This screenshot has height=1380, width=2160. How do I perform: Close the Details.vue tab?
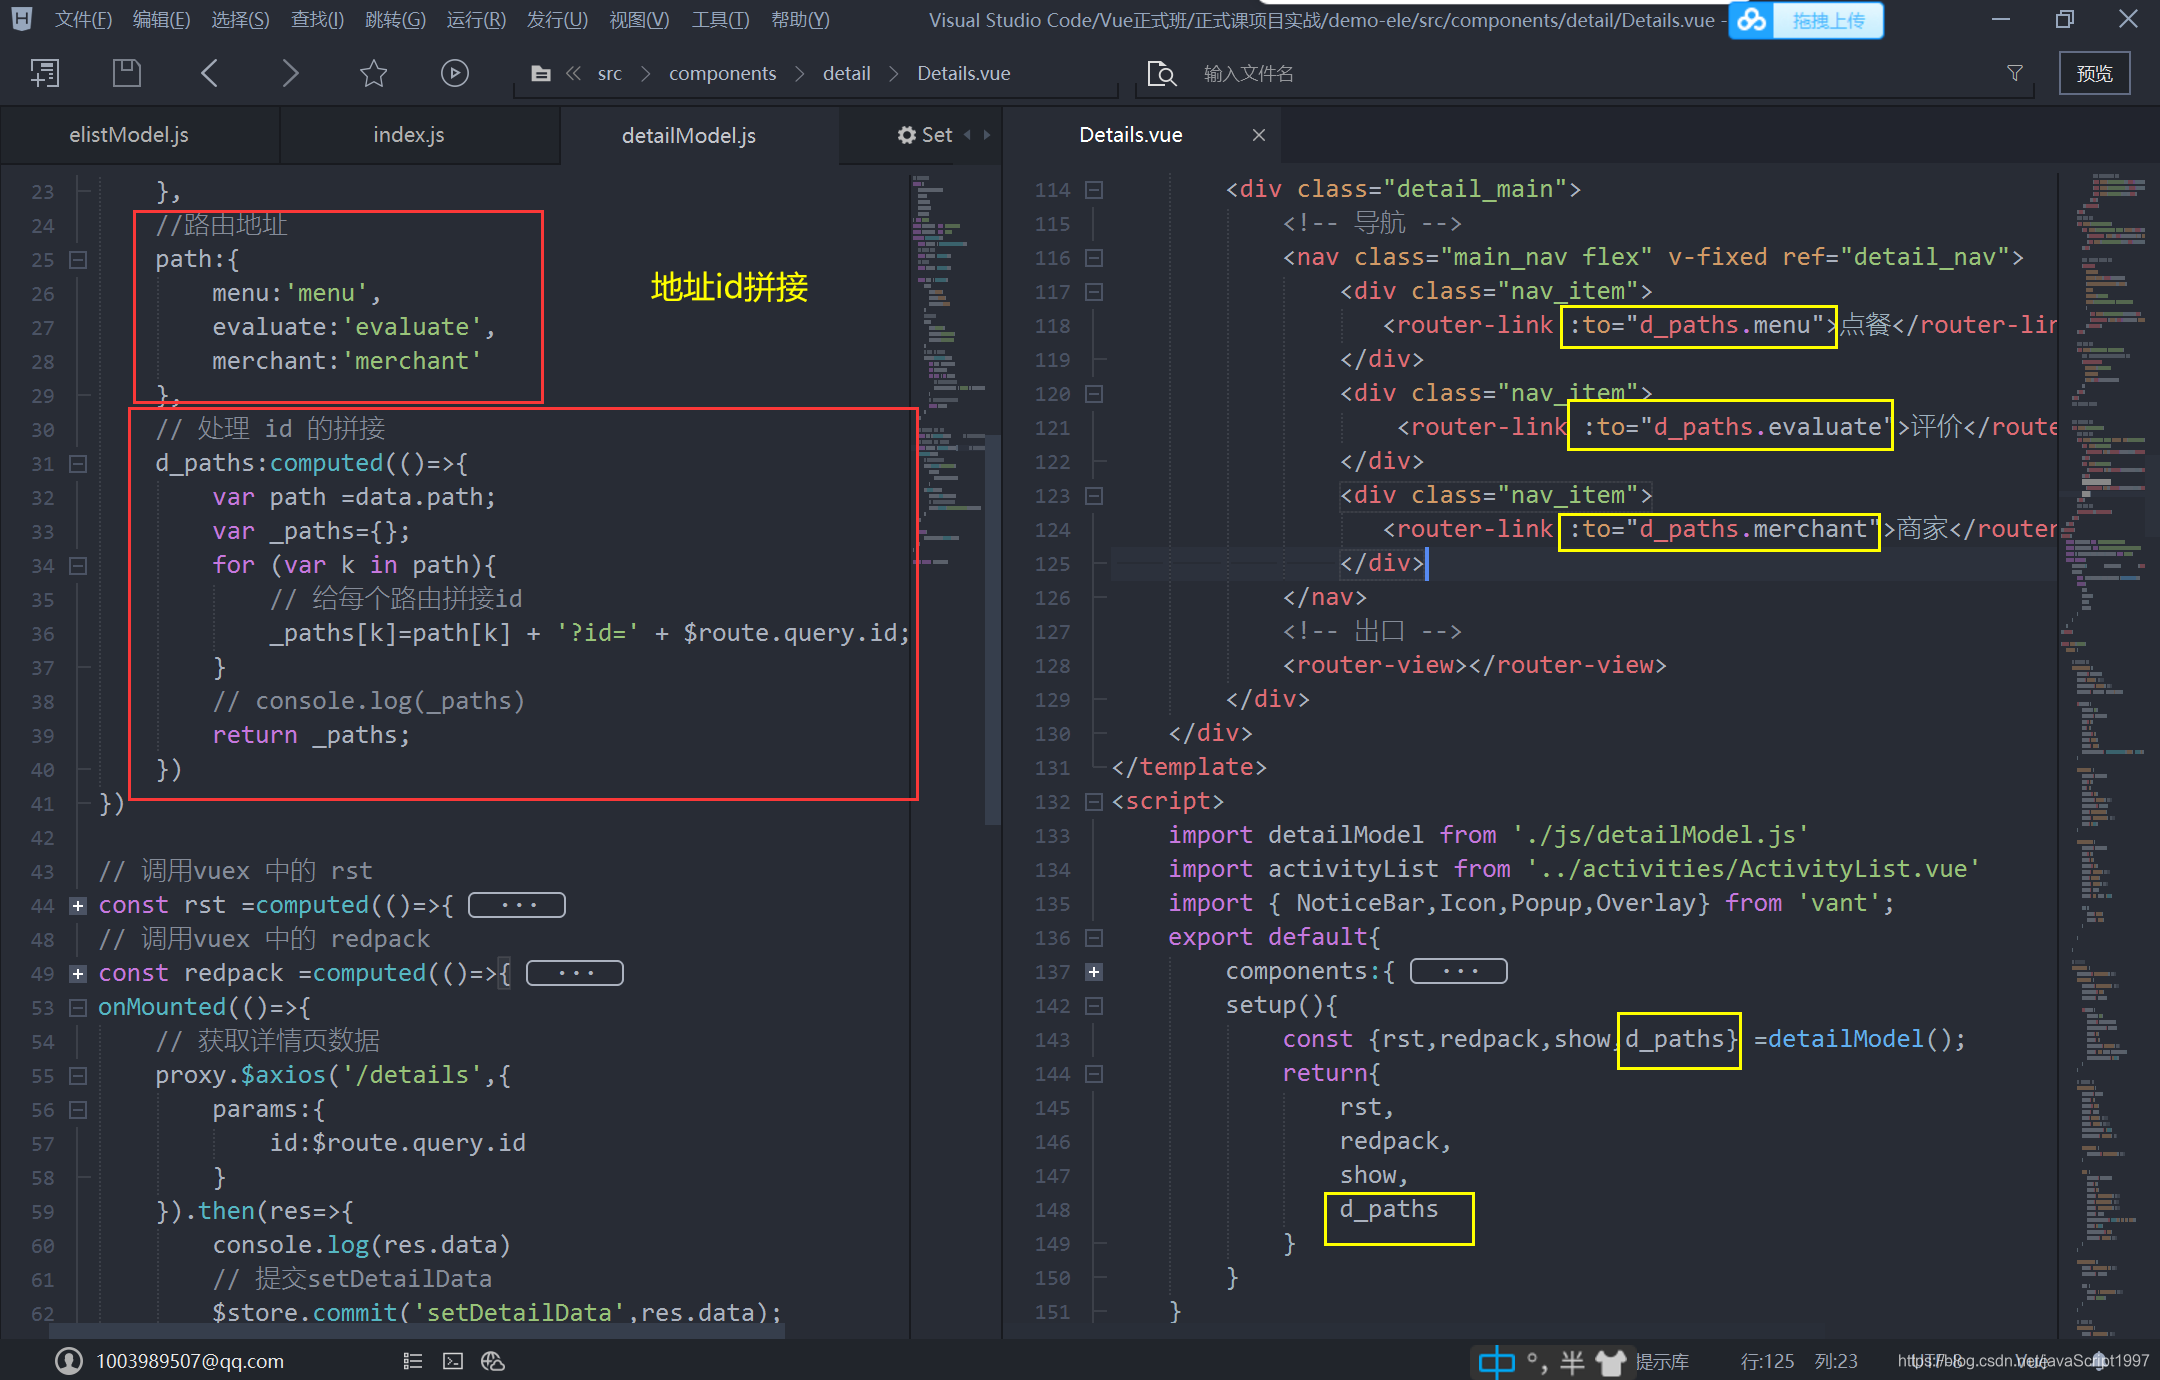pos(1259,135)
